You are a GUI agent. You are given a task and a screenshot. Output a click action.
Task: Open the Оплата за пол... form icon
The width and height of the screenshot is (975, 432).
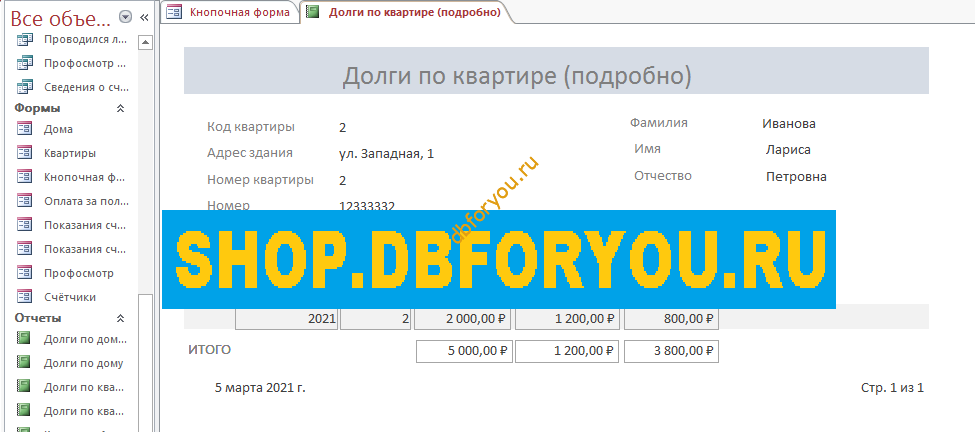24,201
